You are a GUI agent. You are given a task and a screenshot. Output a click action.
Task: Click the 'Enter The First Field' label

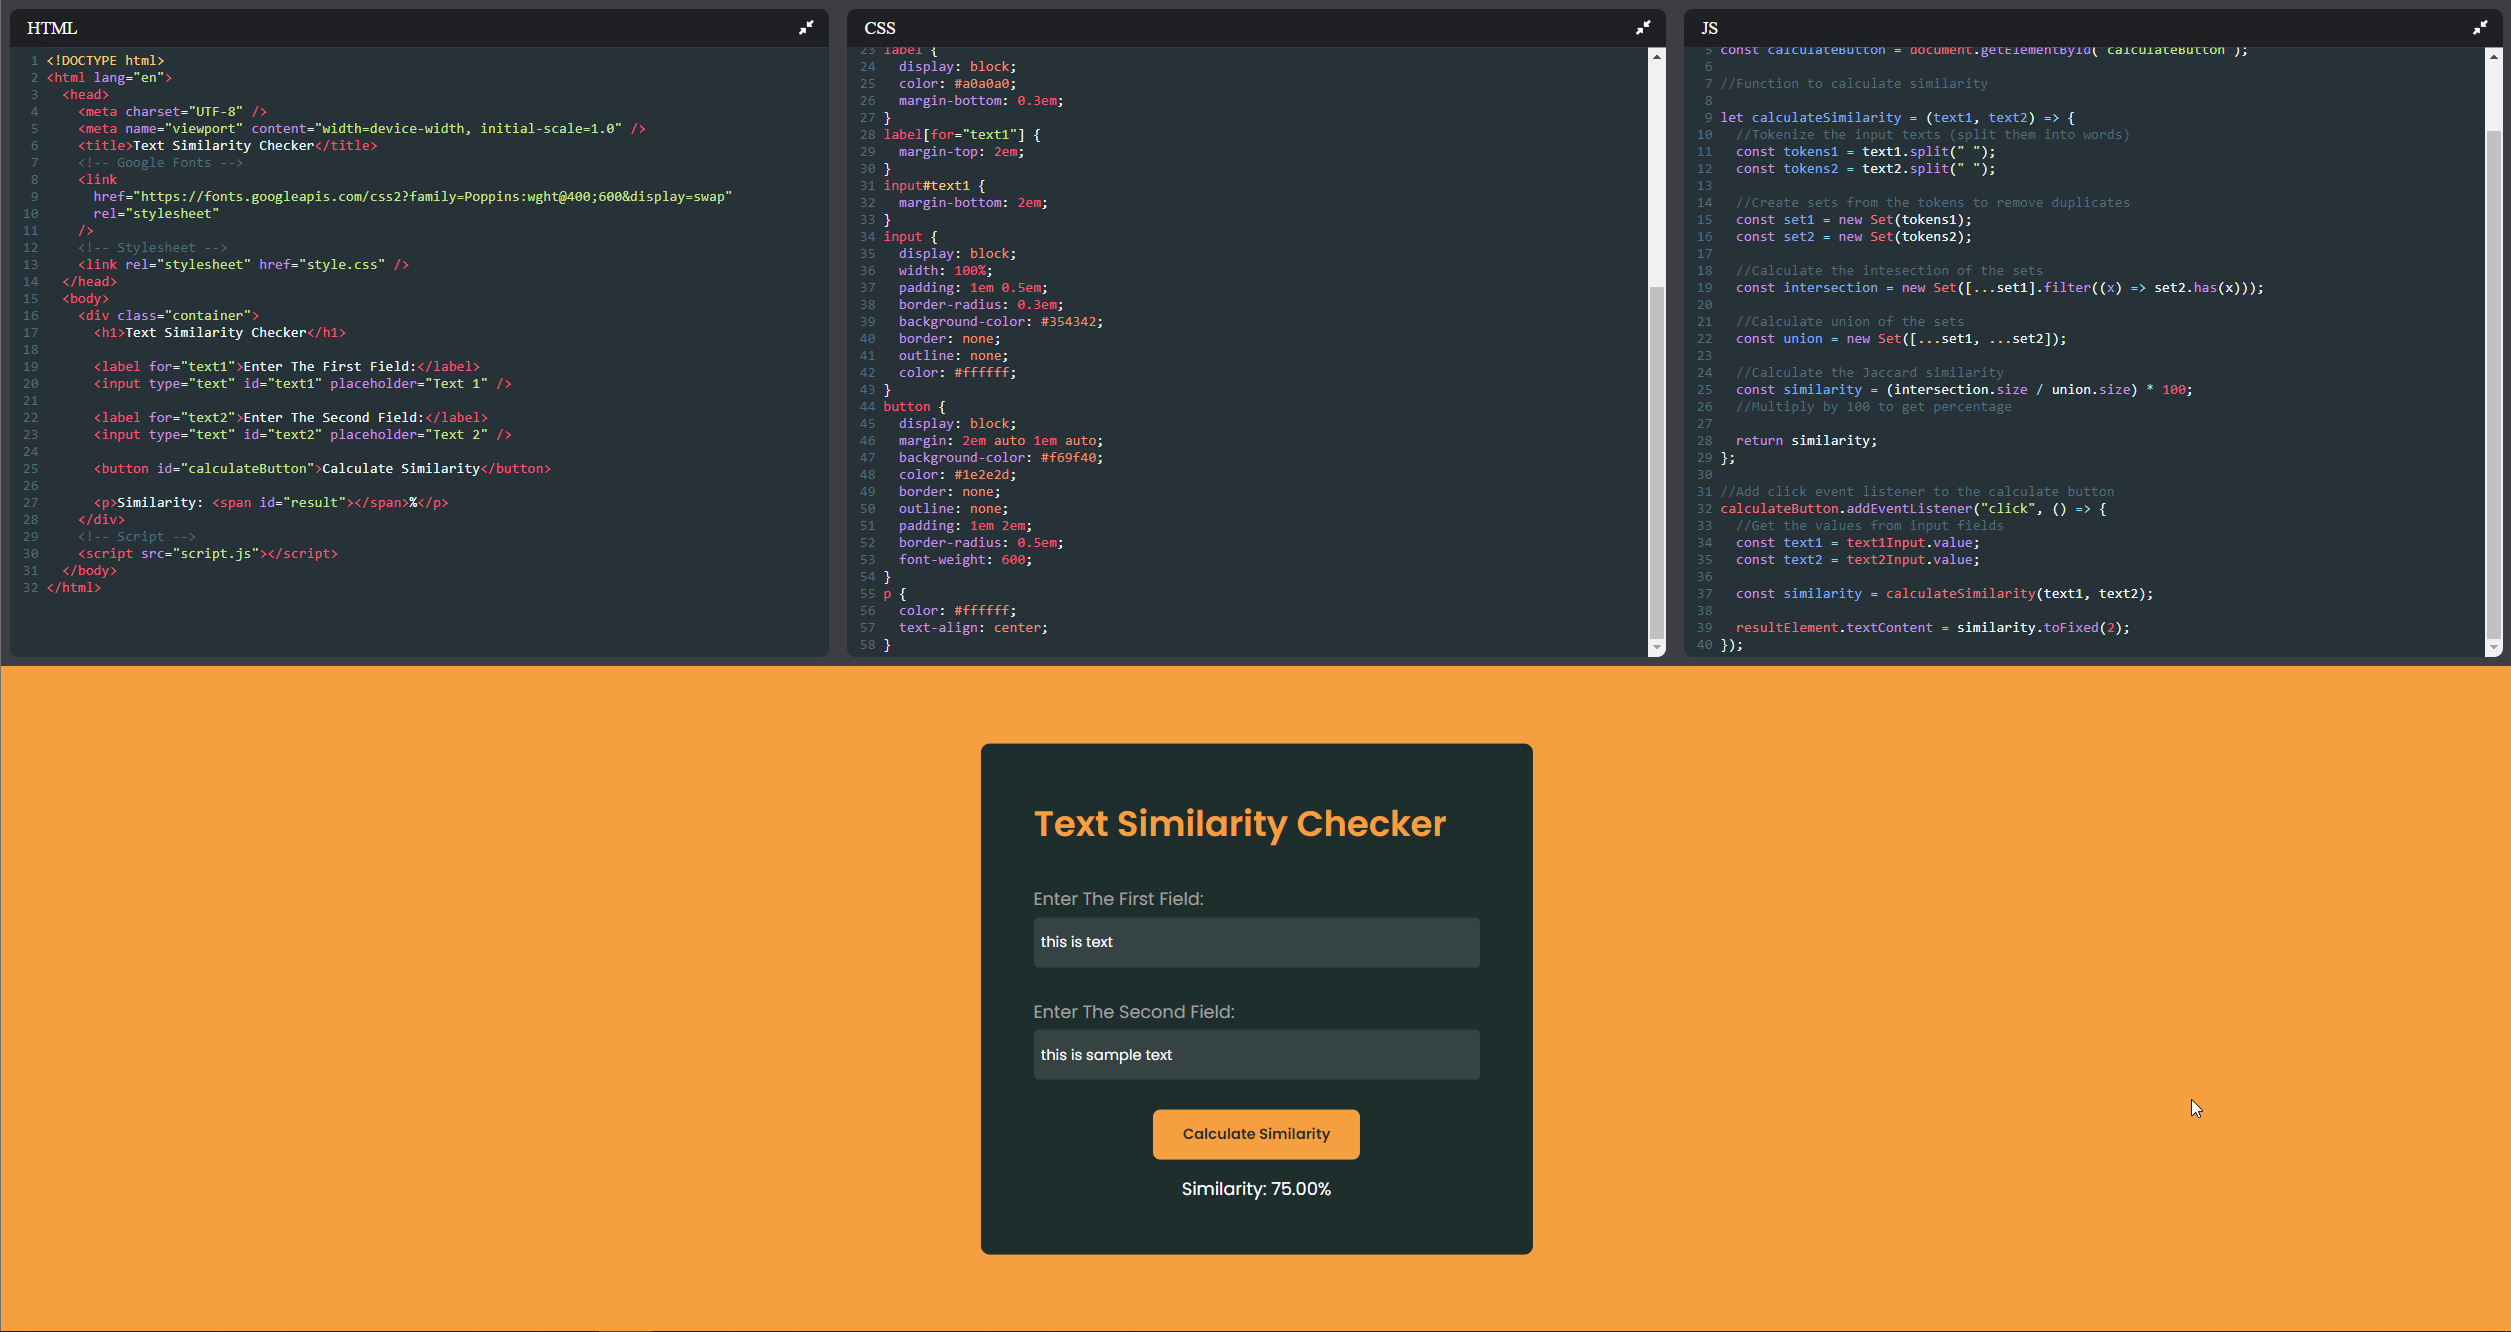tap(1118, 899)
